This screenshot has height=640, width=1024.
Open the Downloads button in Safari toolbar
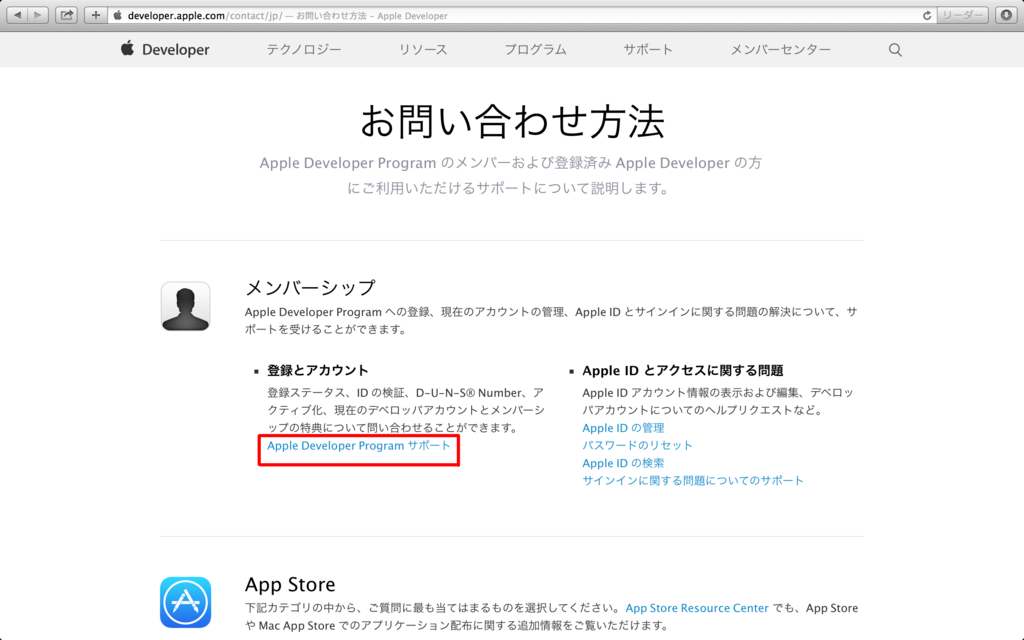[x=1006, y=15]
